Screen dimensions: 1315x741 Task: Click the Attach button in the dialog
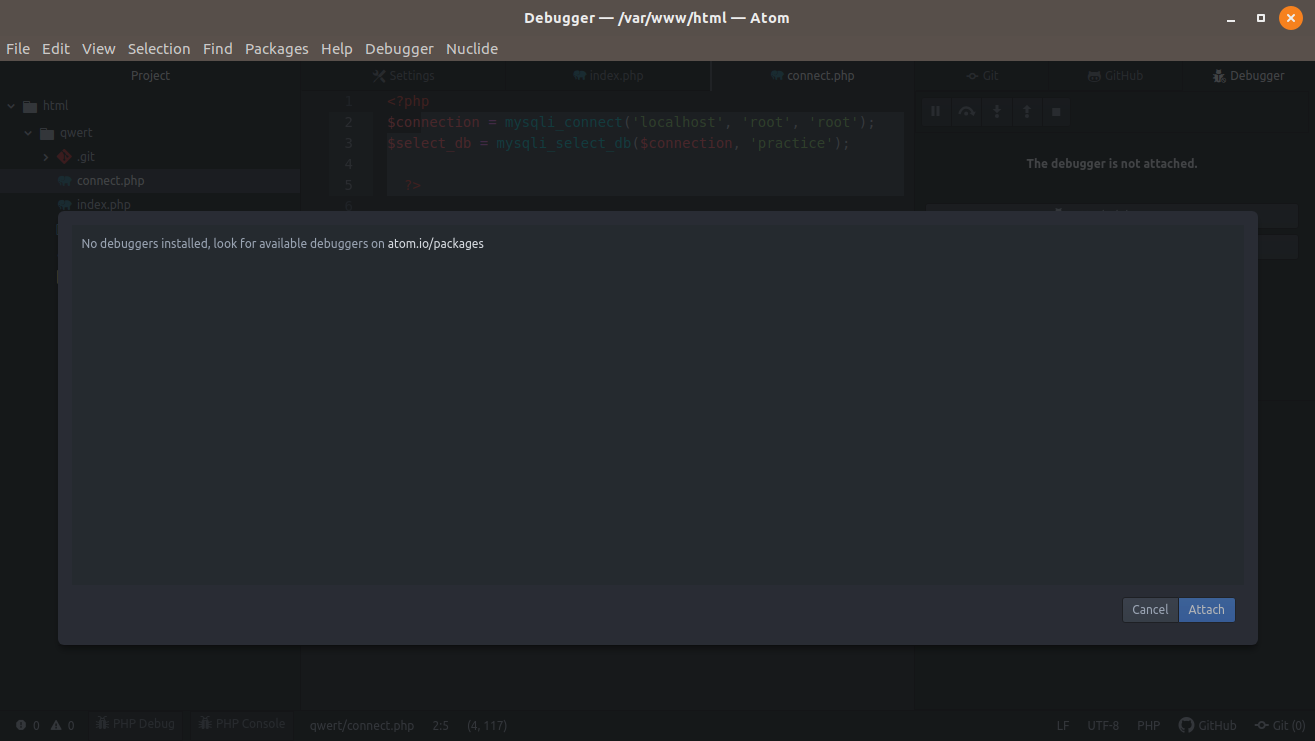(x=1206, y=610)
